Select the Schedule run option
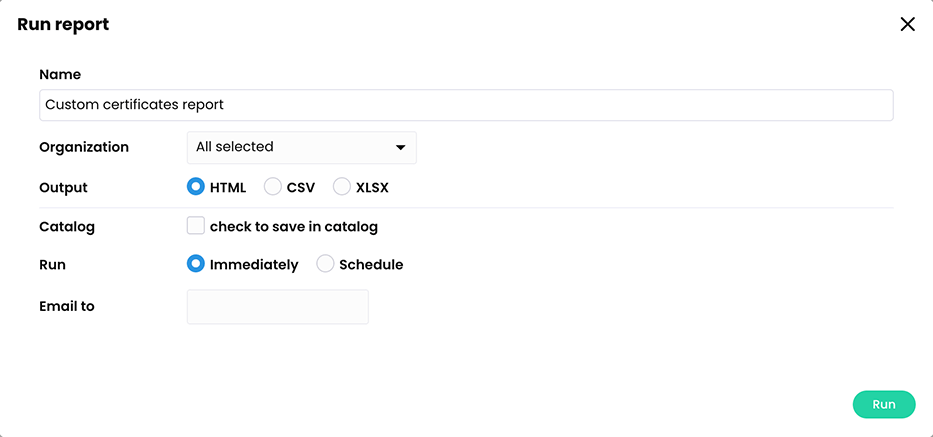The height and width of the screenshot is (437, 933). point(325,265)
